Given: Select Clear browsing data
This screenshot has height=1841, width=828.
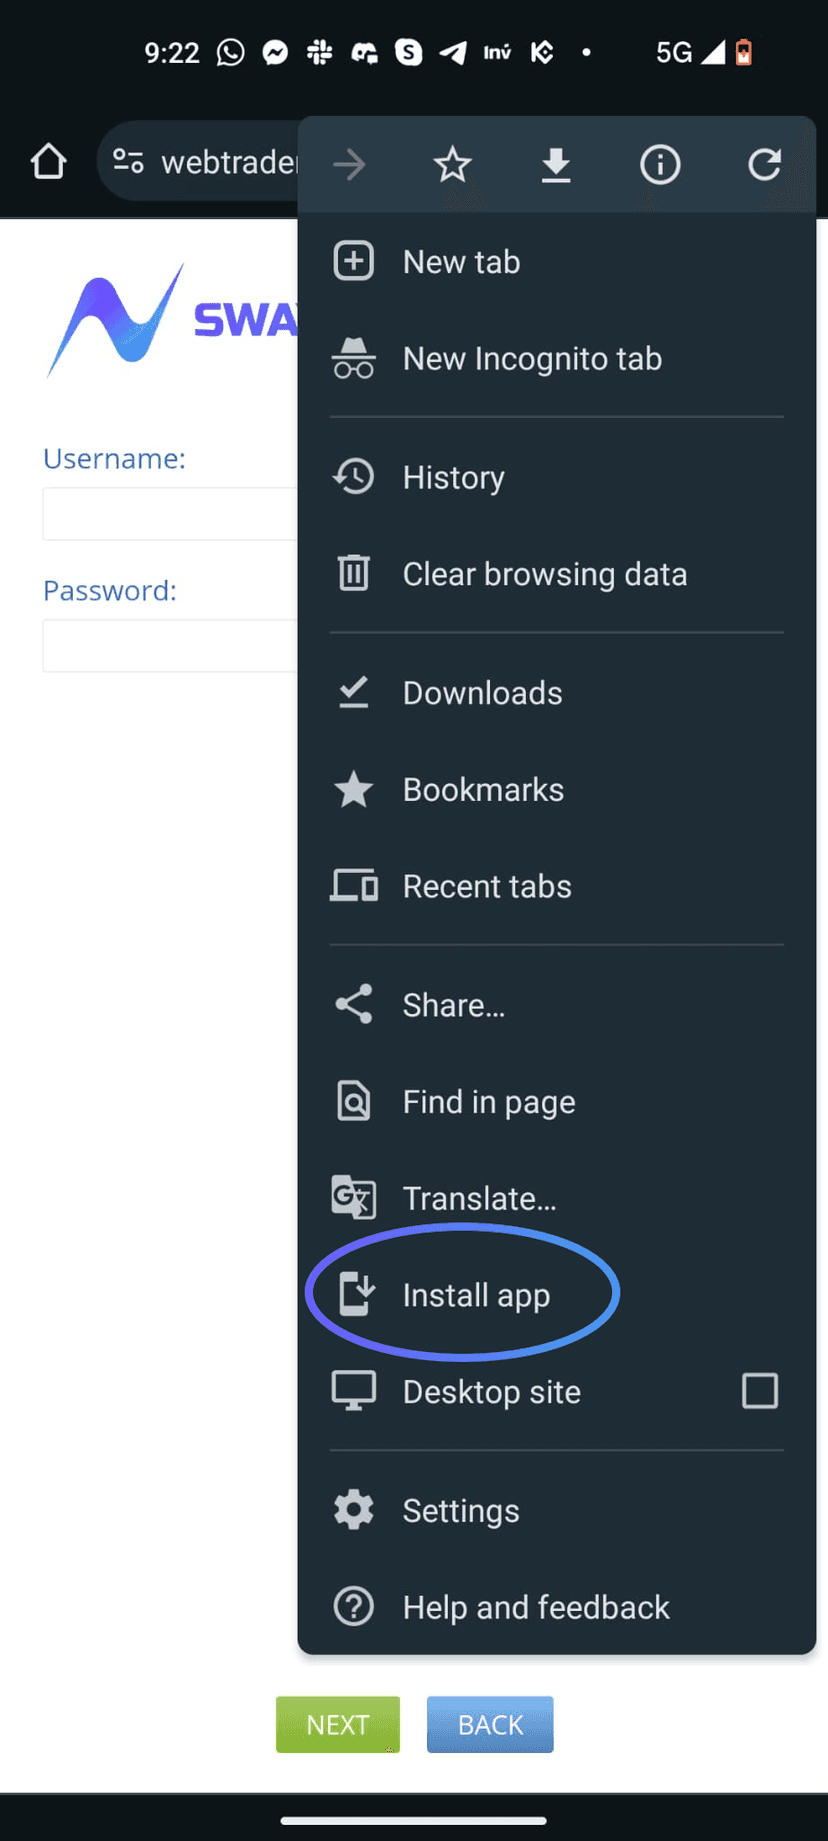Looking at the screenshot, I should point(556,574).
